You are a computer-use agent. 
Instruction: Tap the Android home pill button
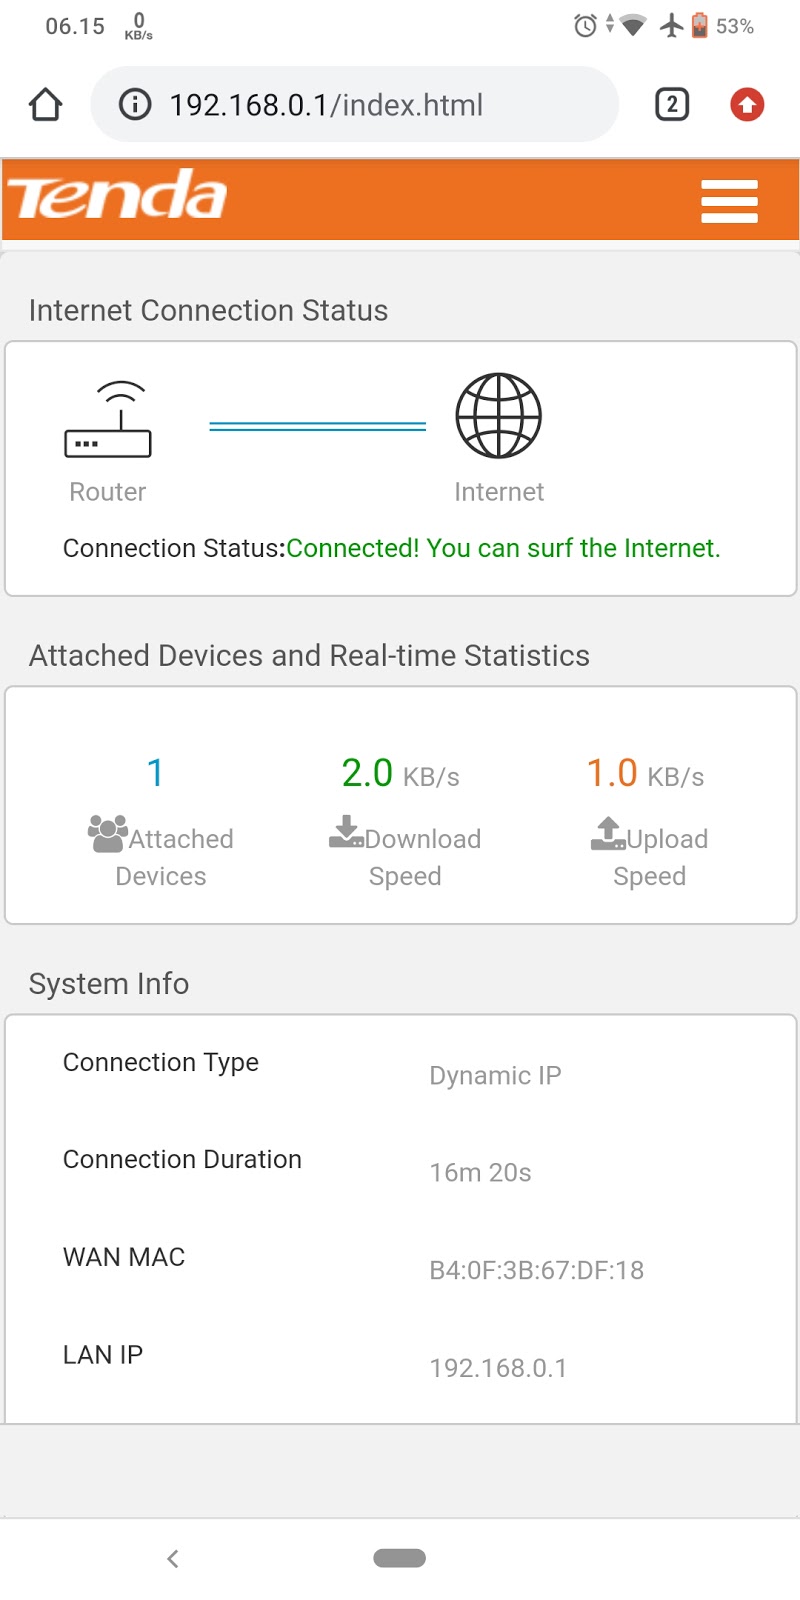coord(399,1558)
